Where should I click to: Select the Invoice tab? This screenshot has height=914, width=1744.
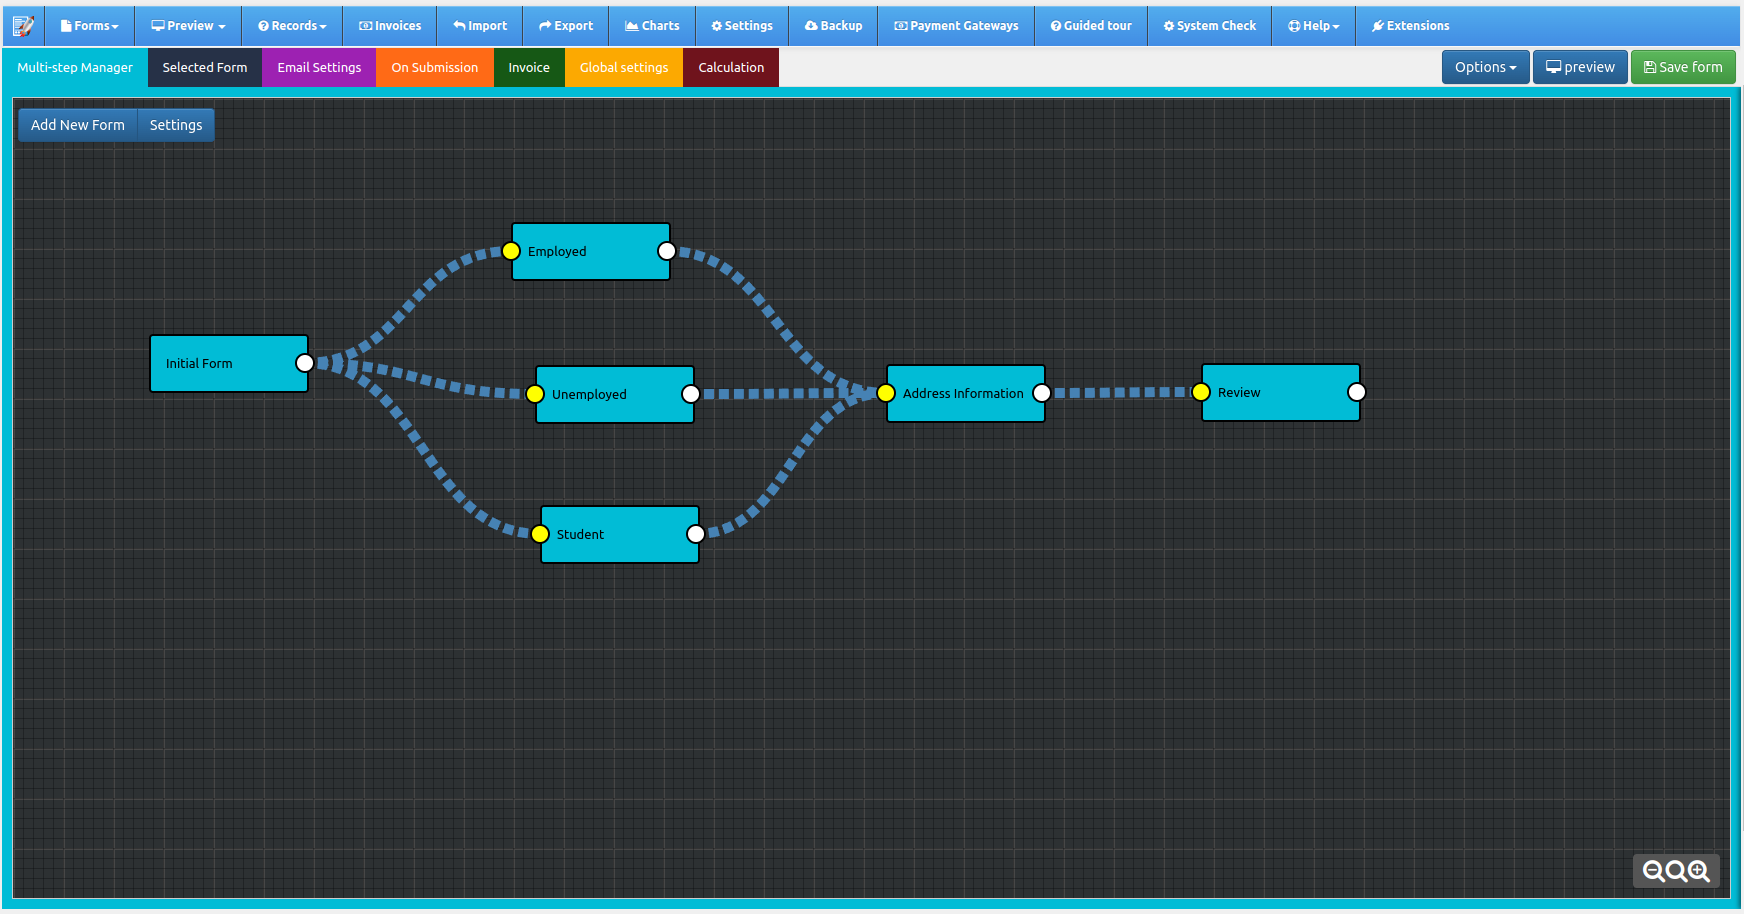[x=529, y=67]
